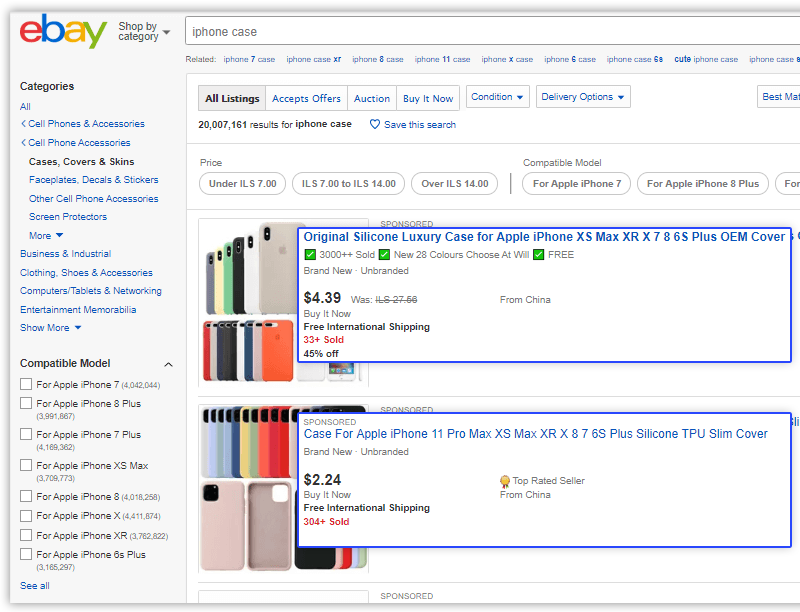Screen dimensions: 800x612
Task: Filter price Under ILS 7.00
Action: pos(243,184)
